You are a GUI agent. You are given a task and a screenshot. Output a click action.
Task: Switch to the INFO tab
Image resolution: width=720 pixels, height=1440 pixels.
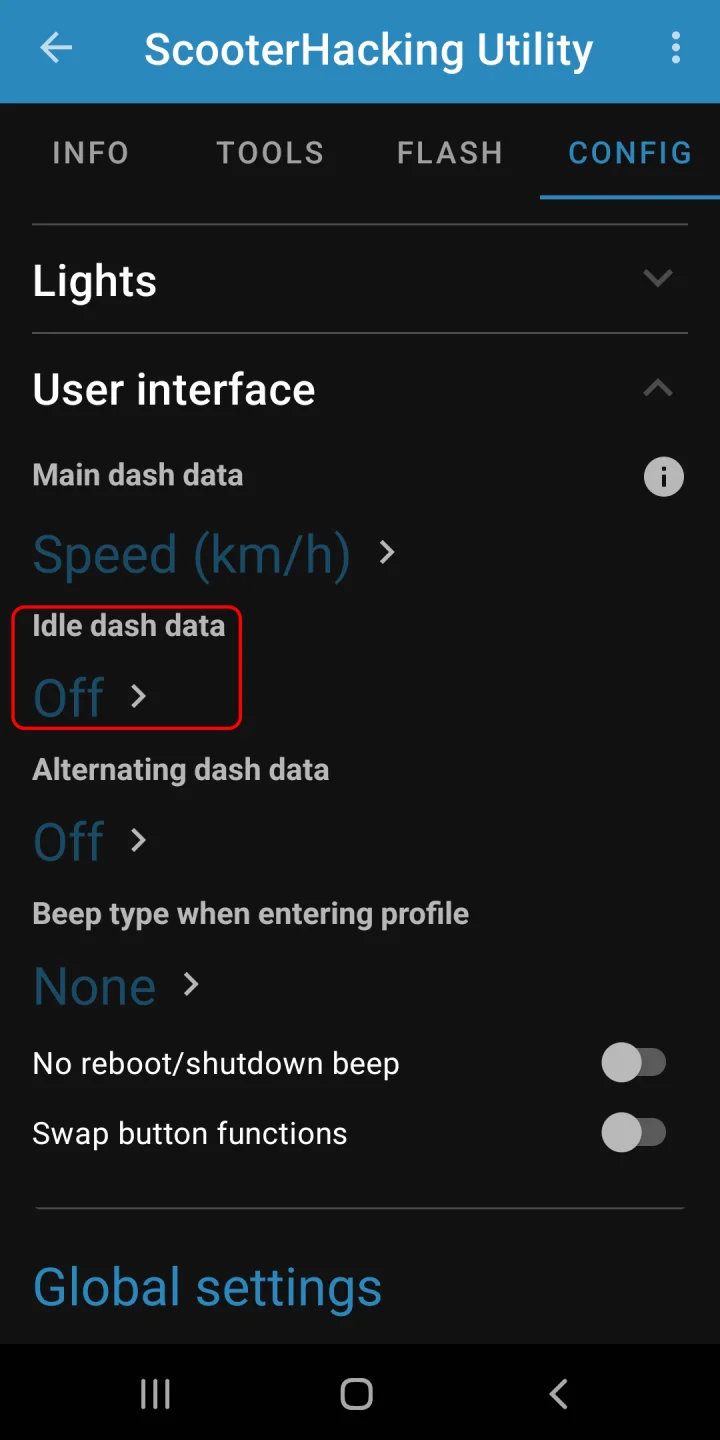tap(90, 153)
